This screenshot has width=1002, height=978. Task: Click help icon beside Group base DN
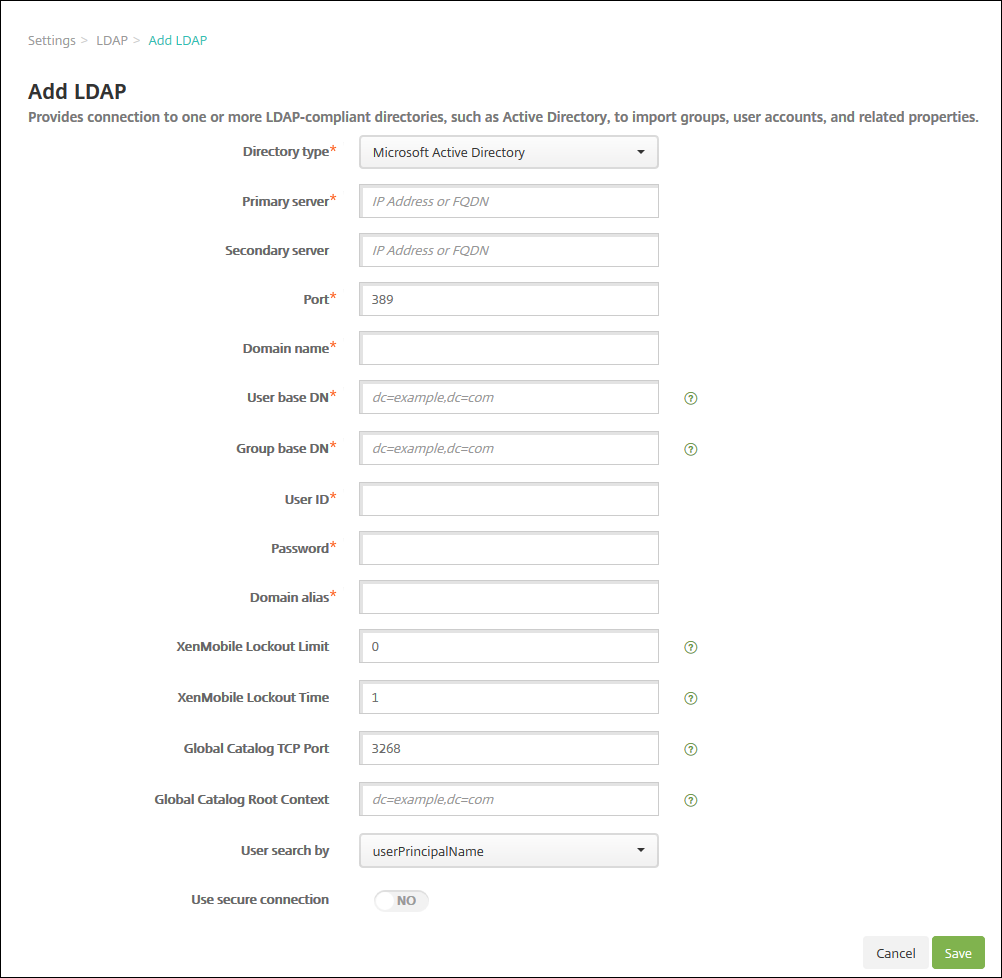(x=690, y=449)
